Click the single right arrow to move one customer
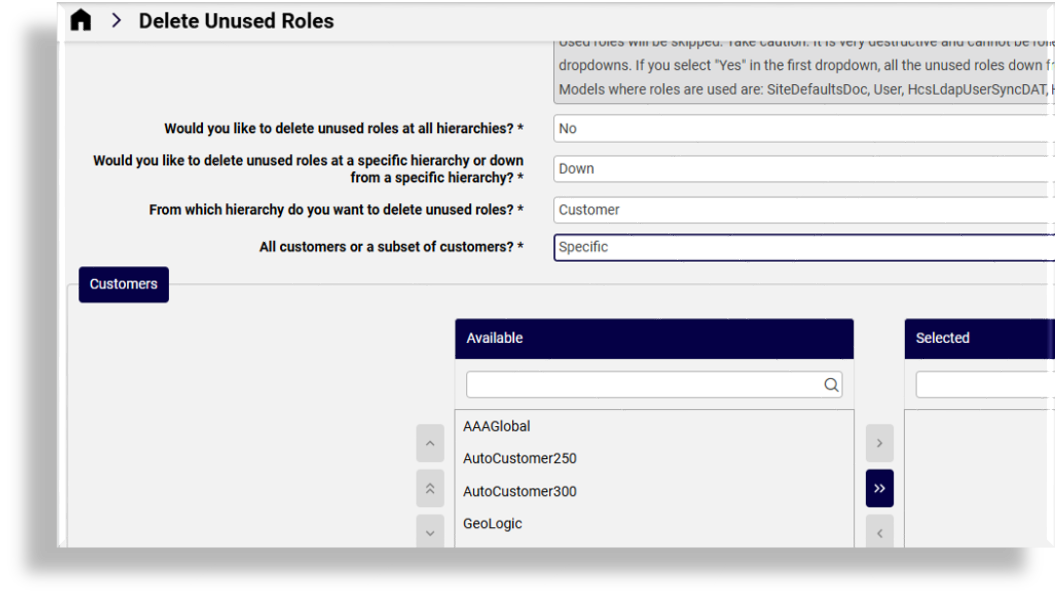Viewport: 1057px width, 598px height. (x=879, y=443)
